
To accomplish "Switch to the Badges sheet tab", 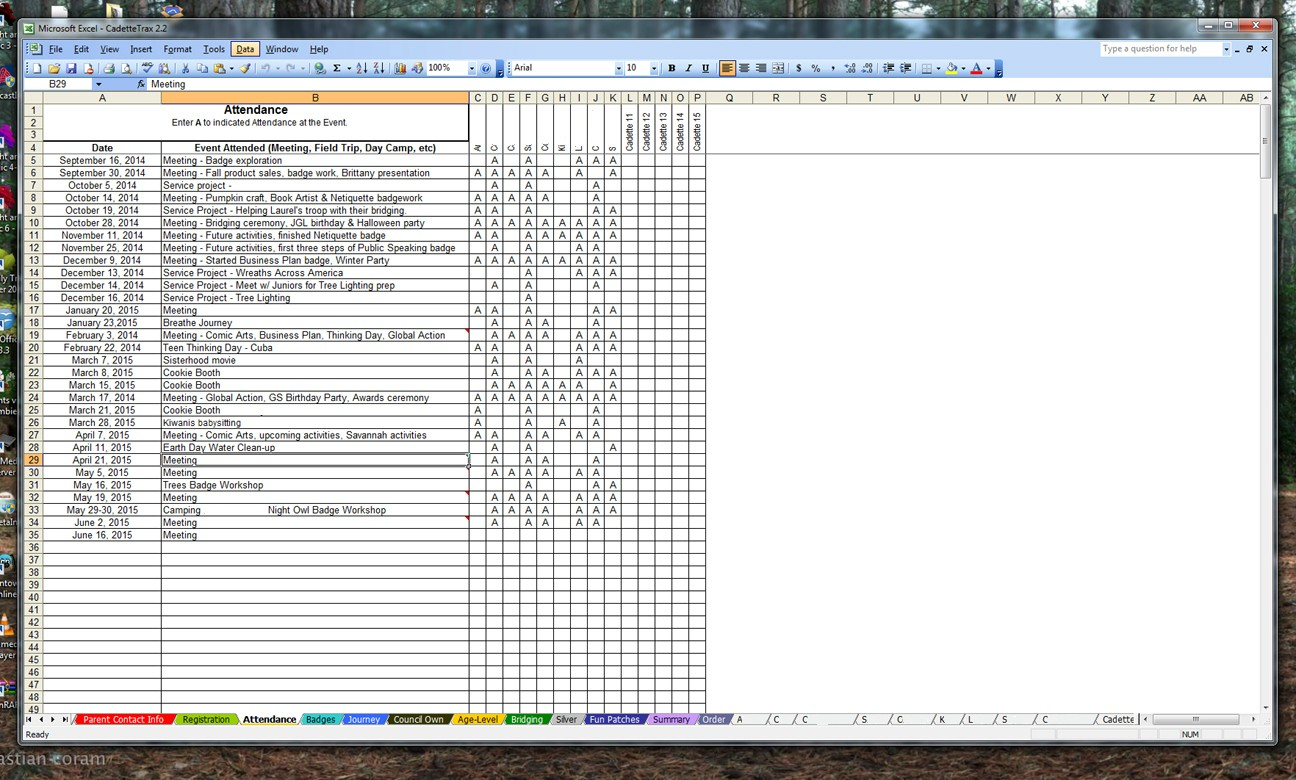I will [320, 719].
